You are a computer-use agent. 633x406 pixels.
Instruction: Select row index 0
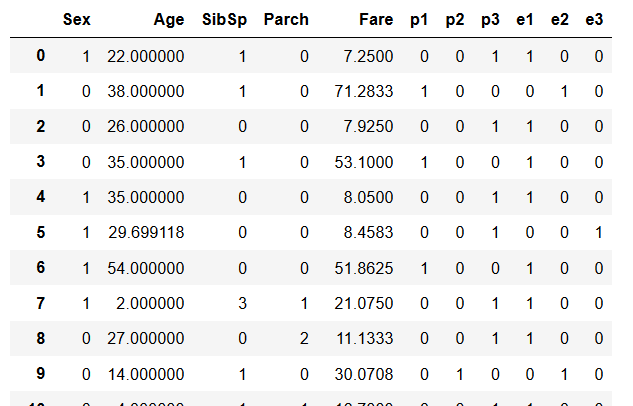coord(40,55)
